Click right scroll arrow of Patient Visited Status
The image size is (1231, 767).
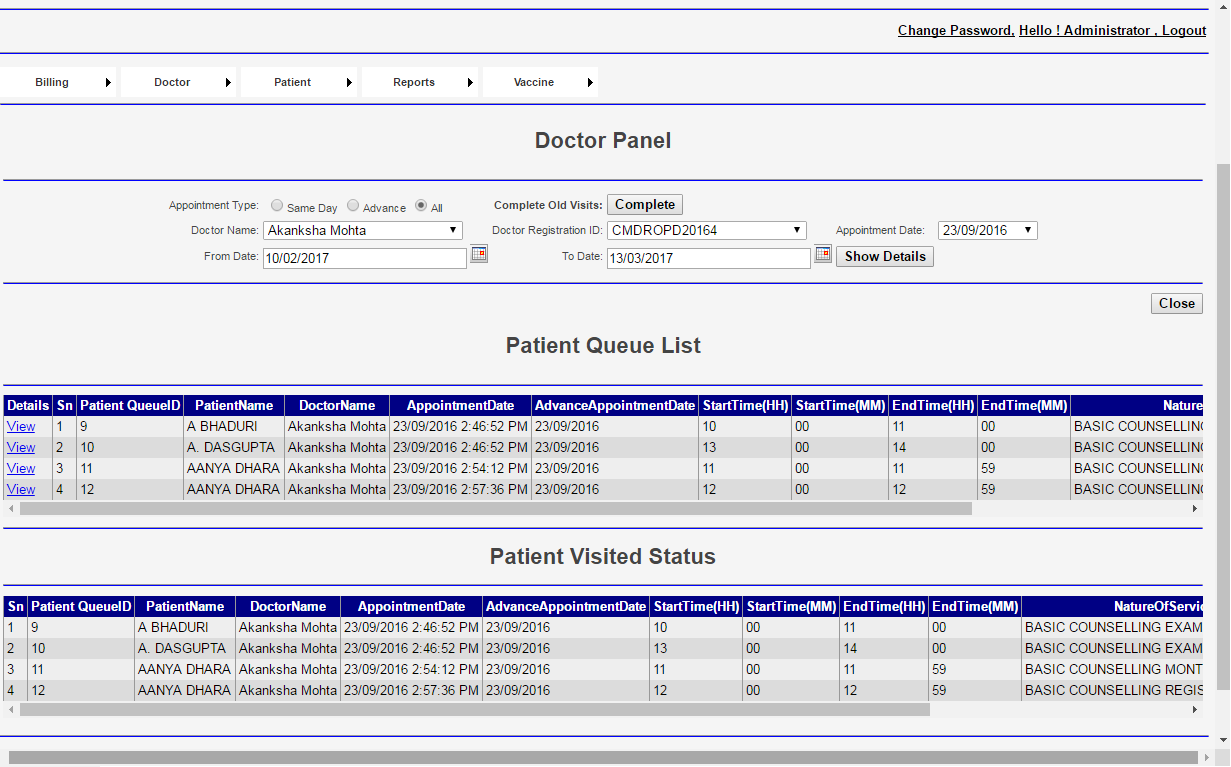tap(1194, 710)
